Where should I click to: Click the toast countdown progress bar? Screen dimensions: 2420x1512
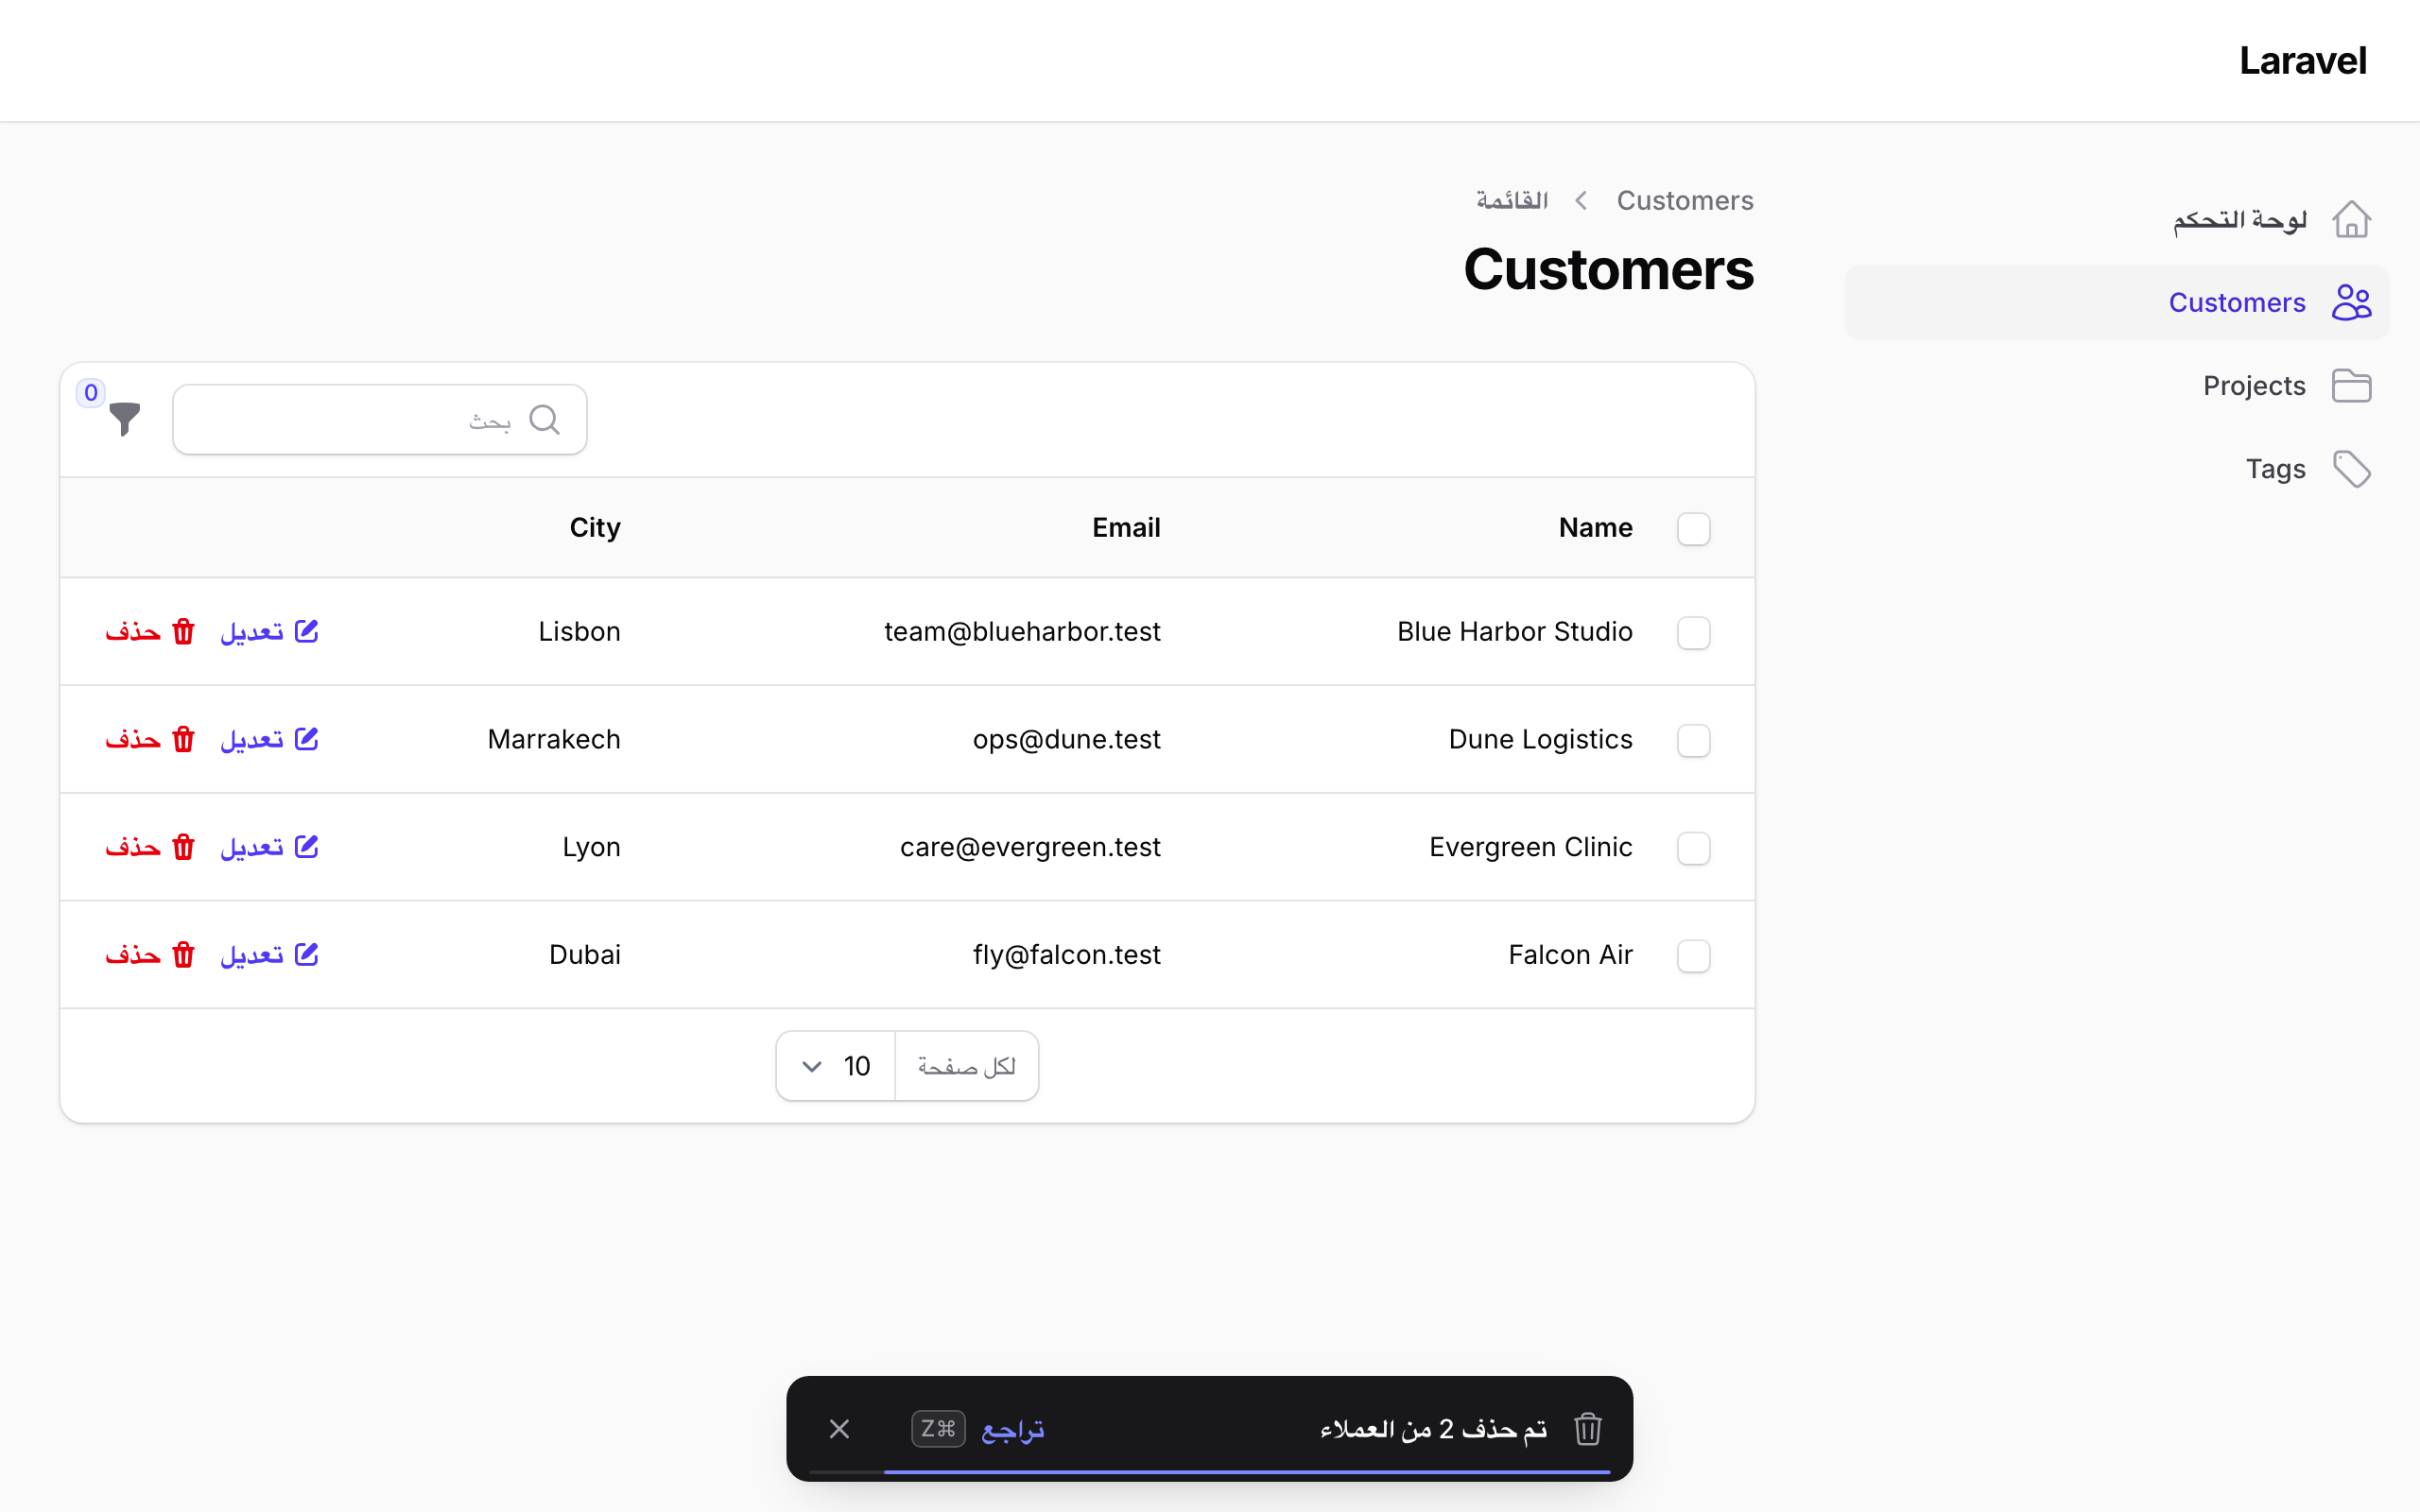pos(1209,1472)
